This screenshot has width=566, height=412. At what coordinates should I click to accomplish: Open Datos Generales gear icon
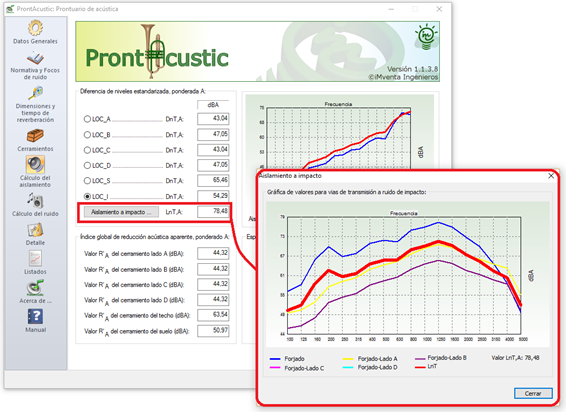tap(35, 27)
